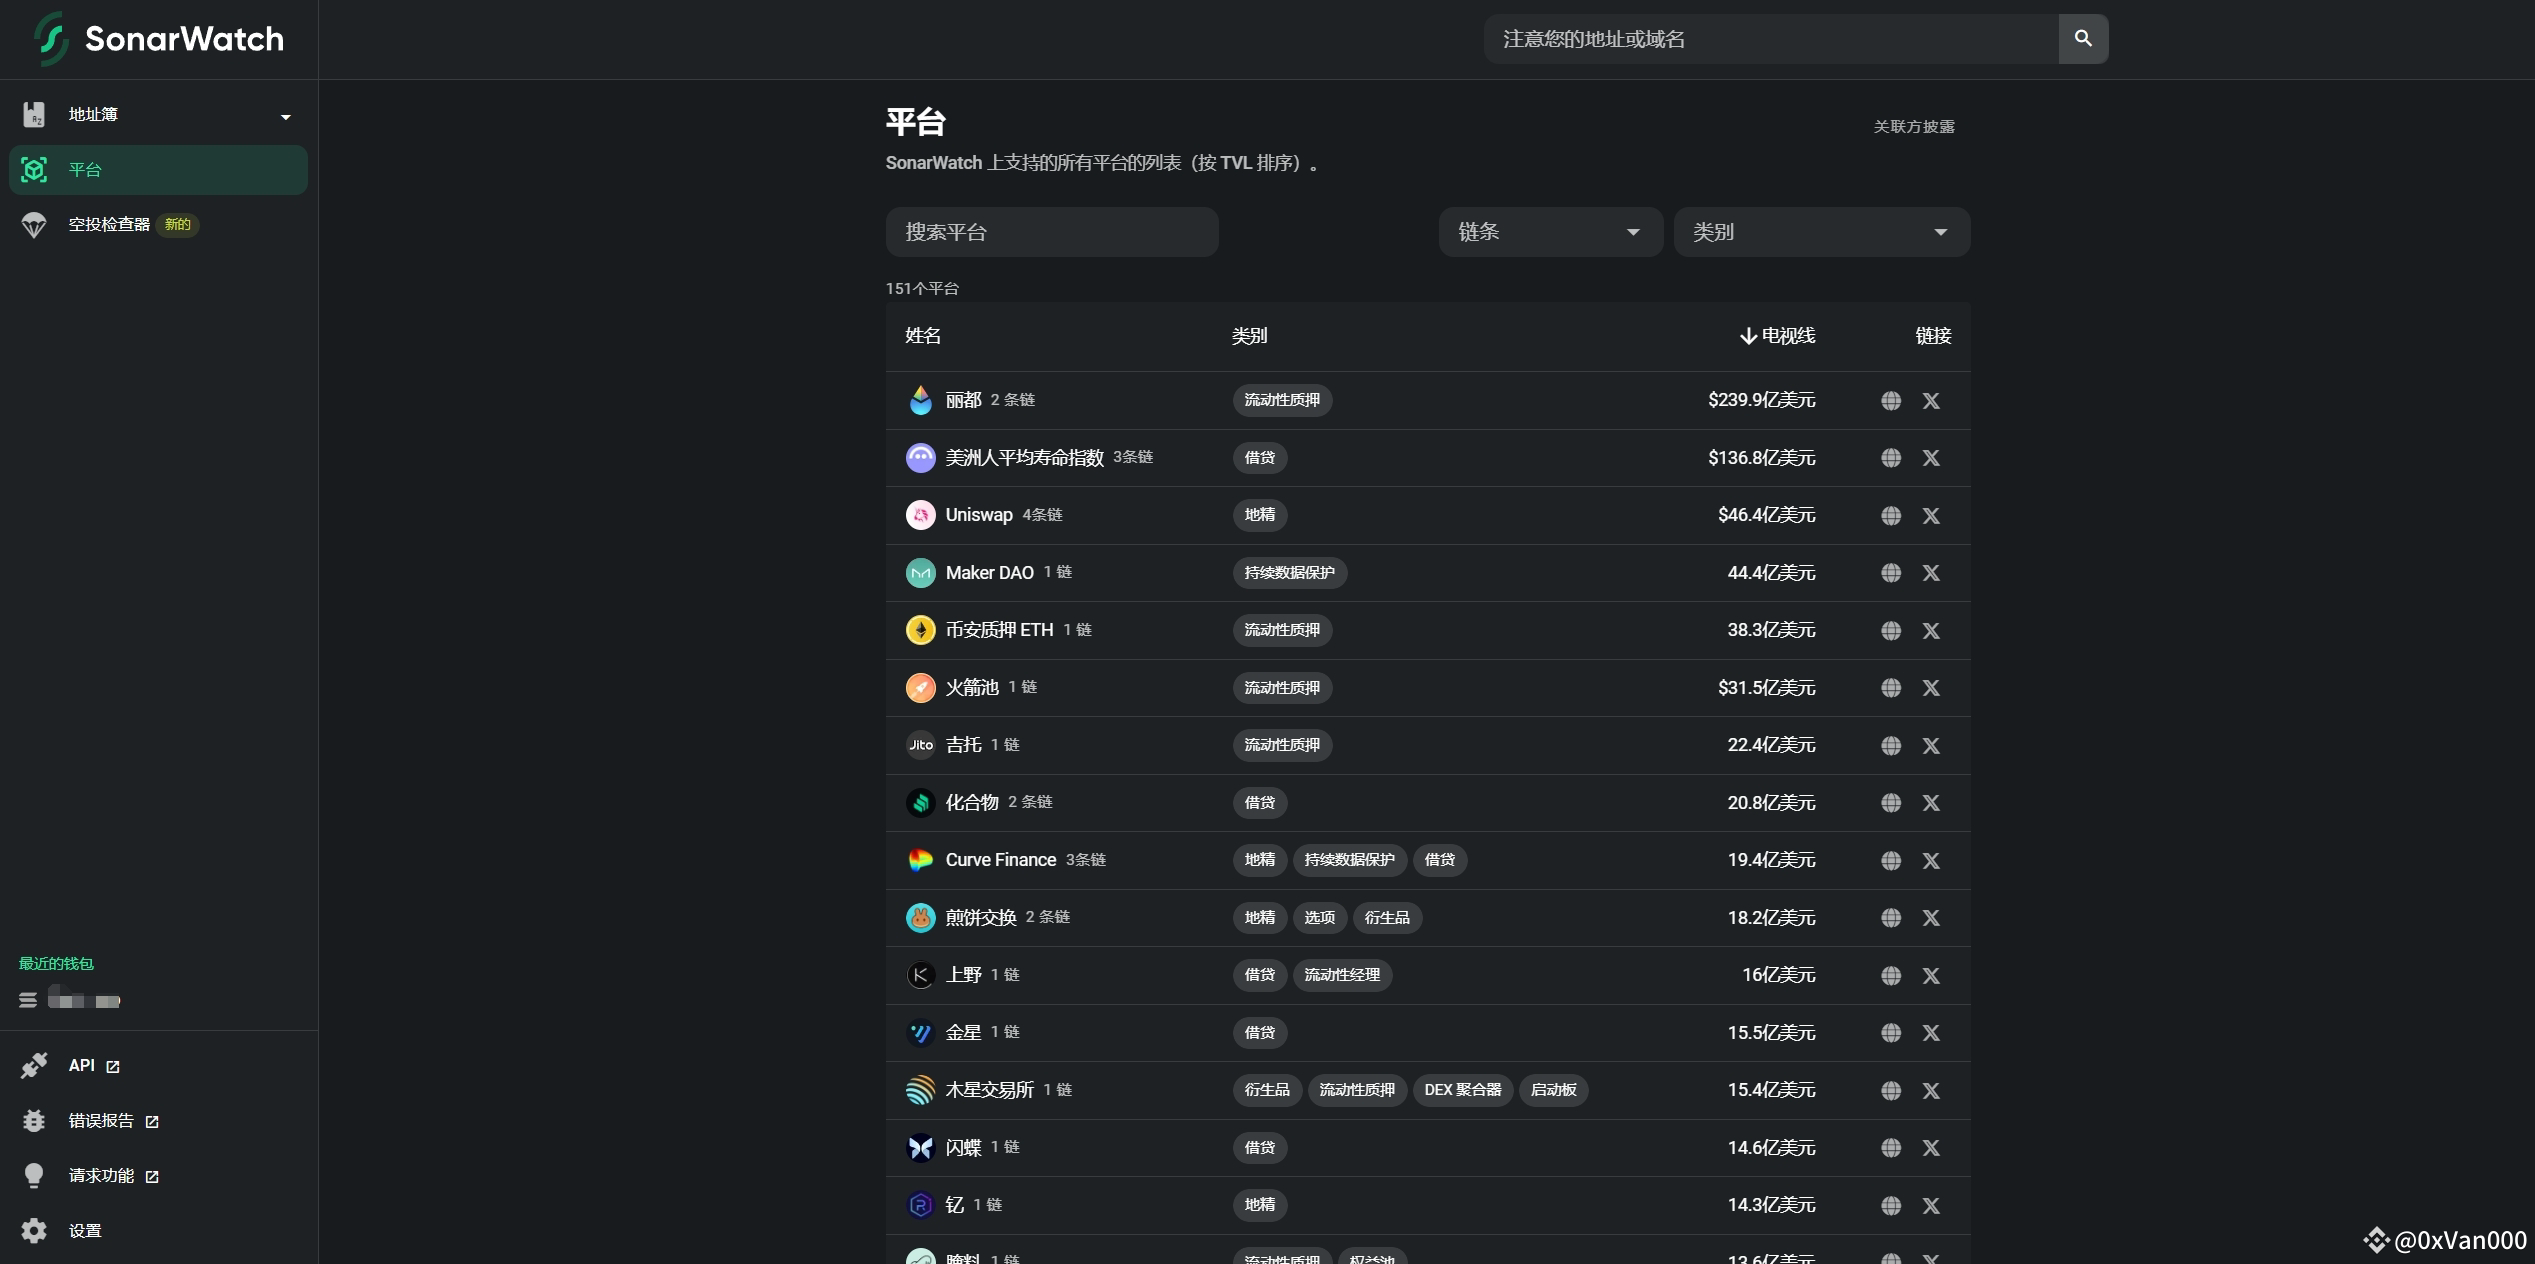2535x1264 pixels.
Task: Open Uniswap website globe icon
Action: (x=1890, y=516)
